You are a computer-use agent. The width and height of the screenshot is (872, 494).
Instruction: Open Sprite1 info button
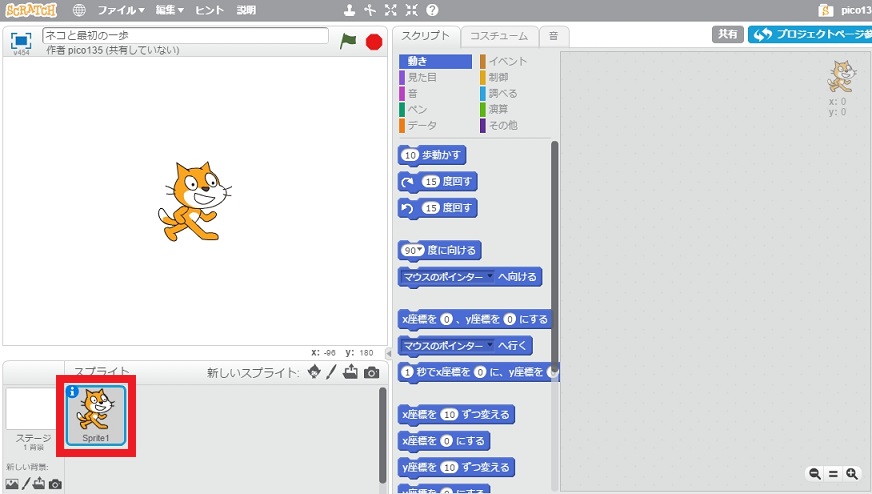click(x=72, y=392)
